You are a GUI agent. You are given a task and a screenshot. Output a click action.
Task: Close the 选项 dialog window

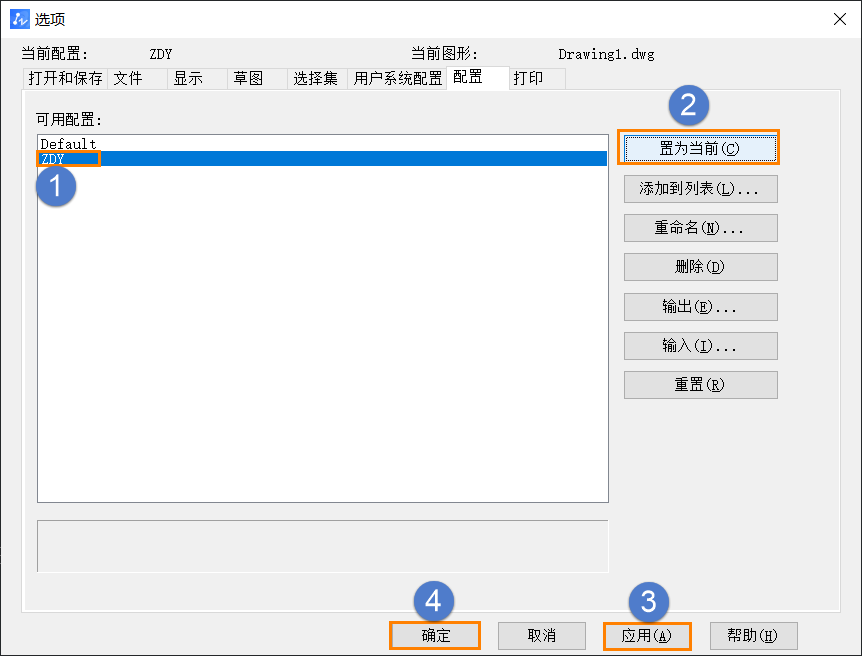coord(839,19)
